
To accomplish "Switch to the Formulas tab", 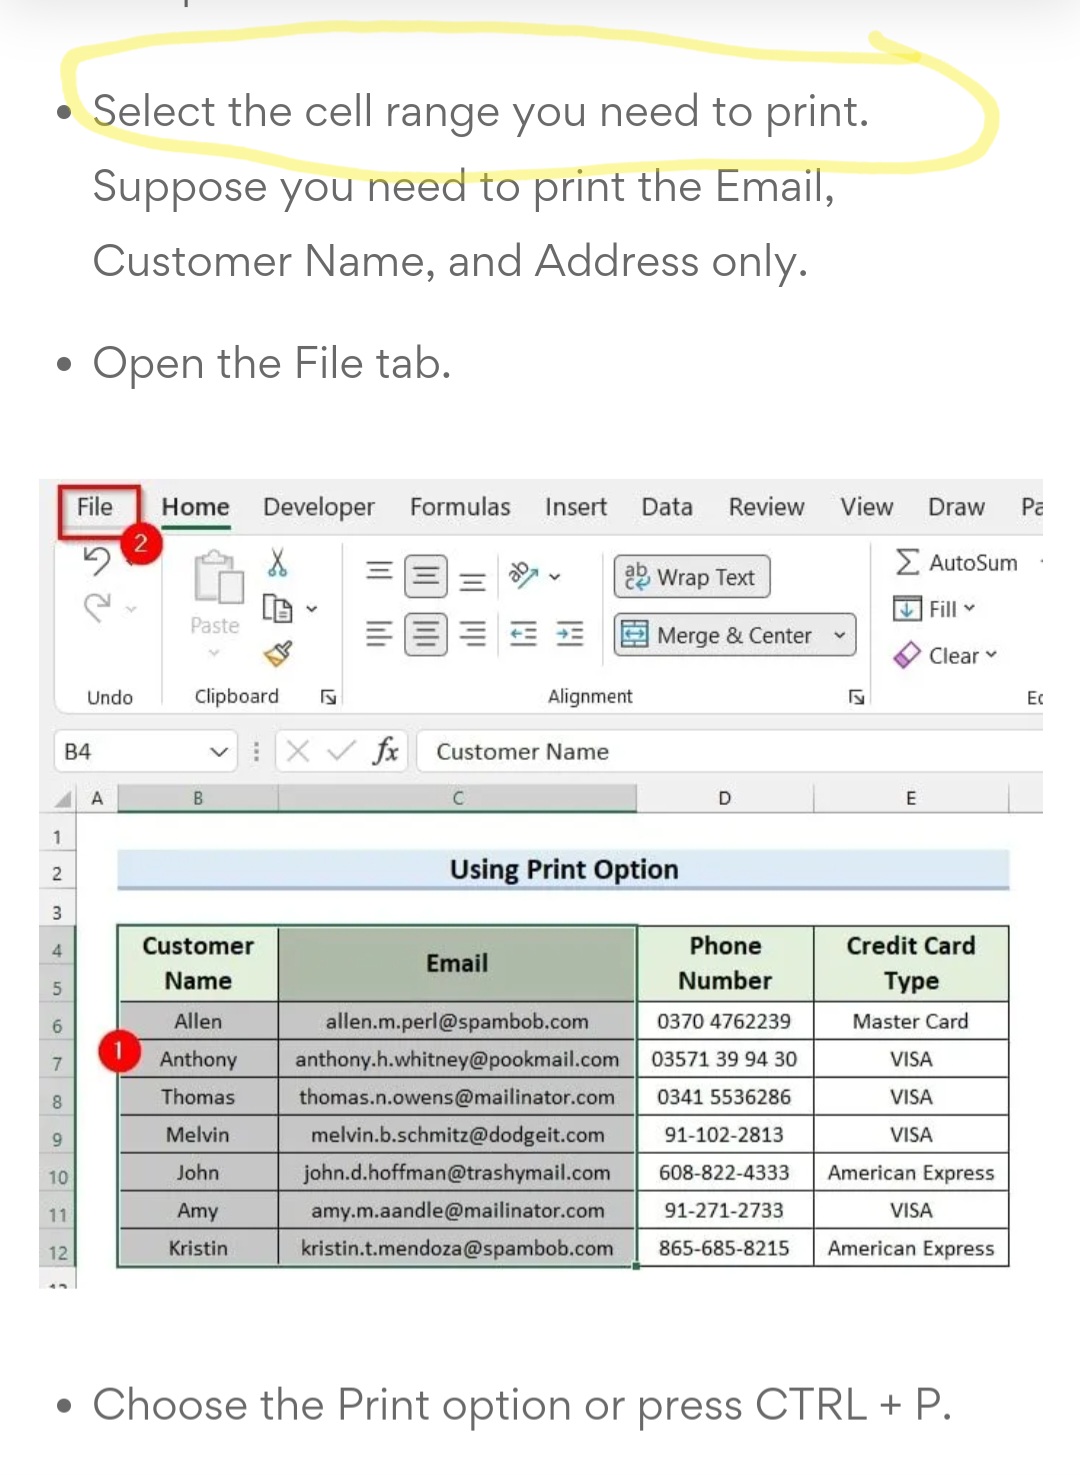I will click(x=459, y=508).
